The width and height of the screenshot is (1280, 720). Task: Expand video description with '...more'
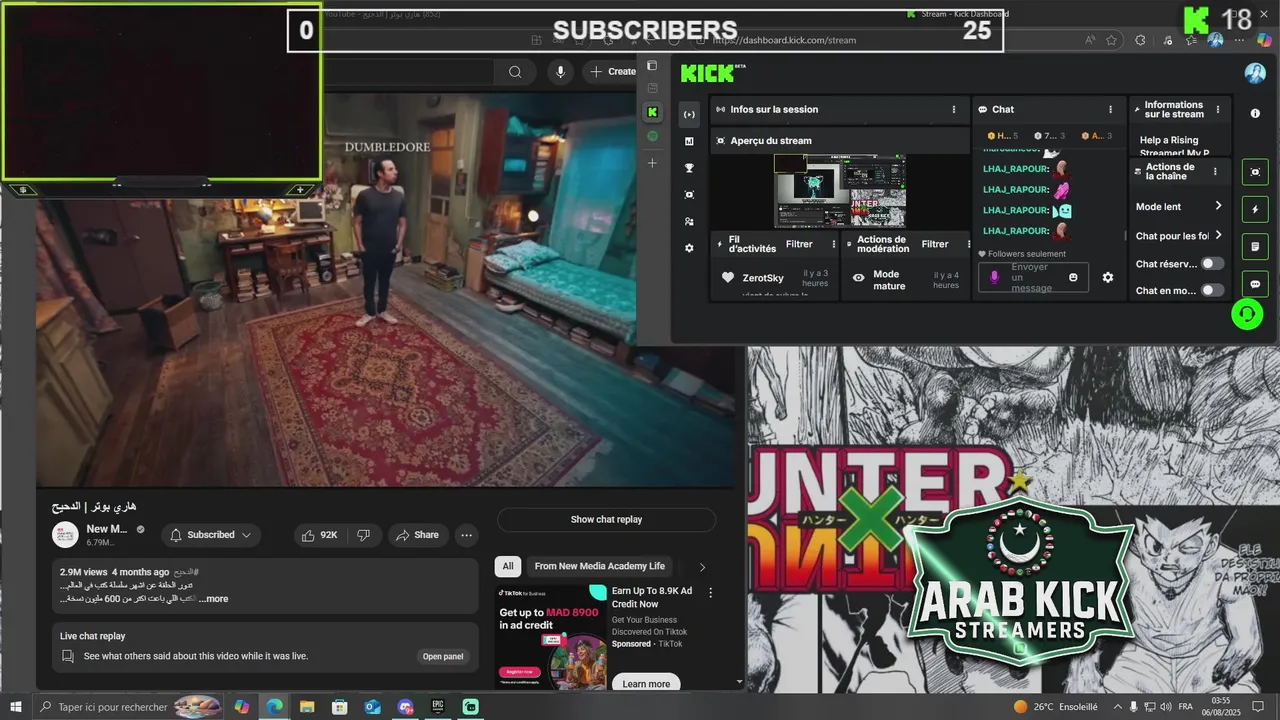pos(213,599)
